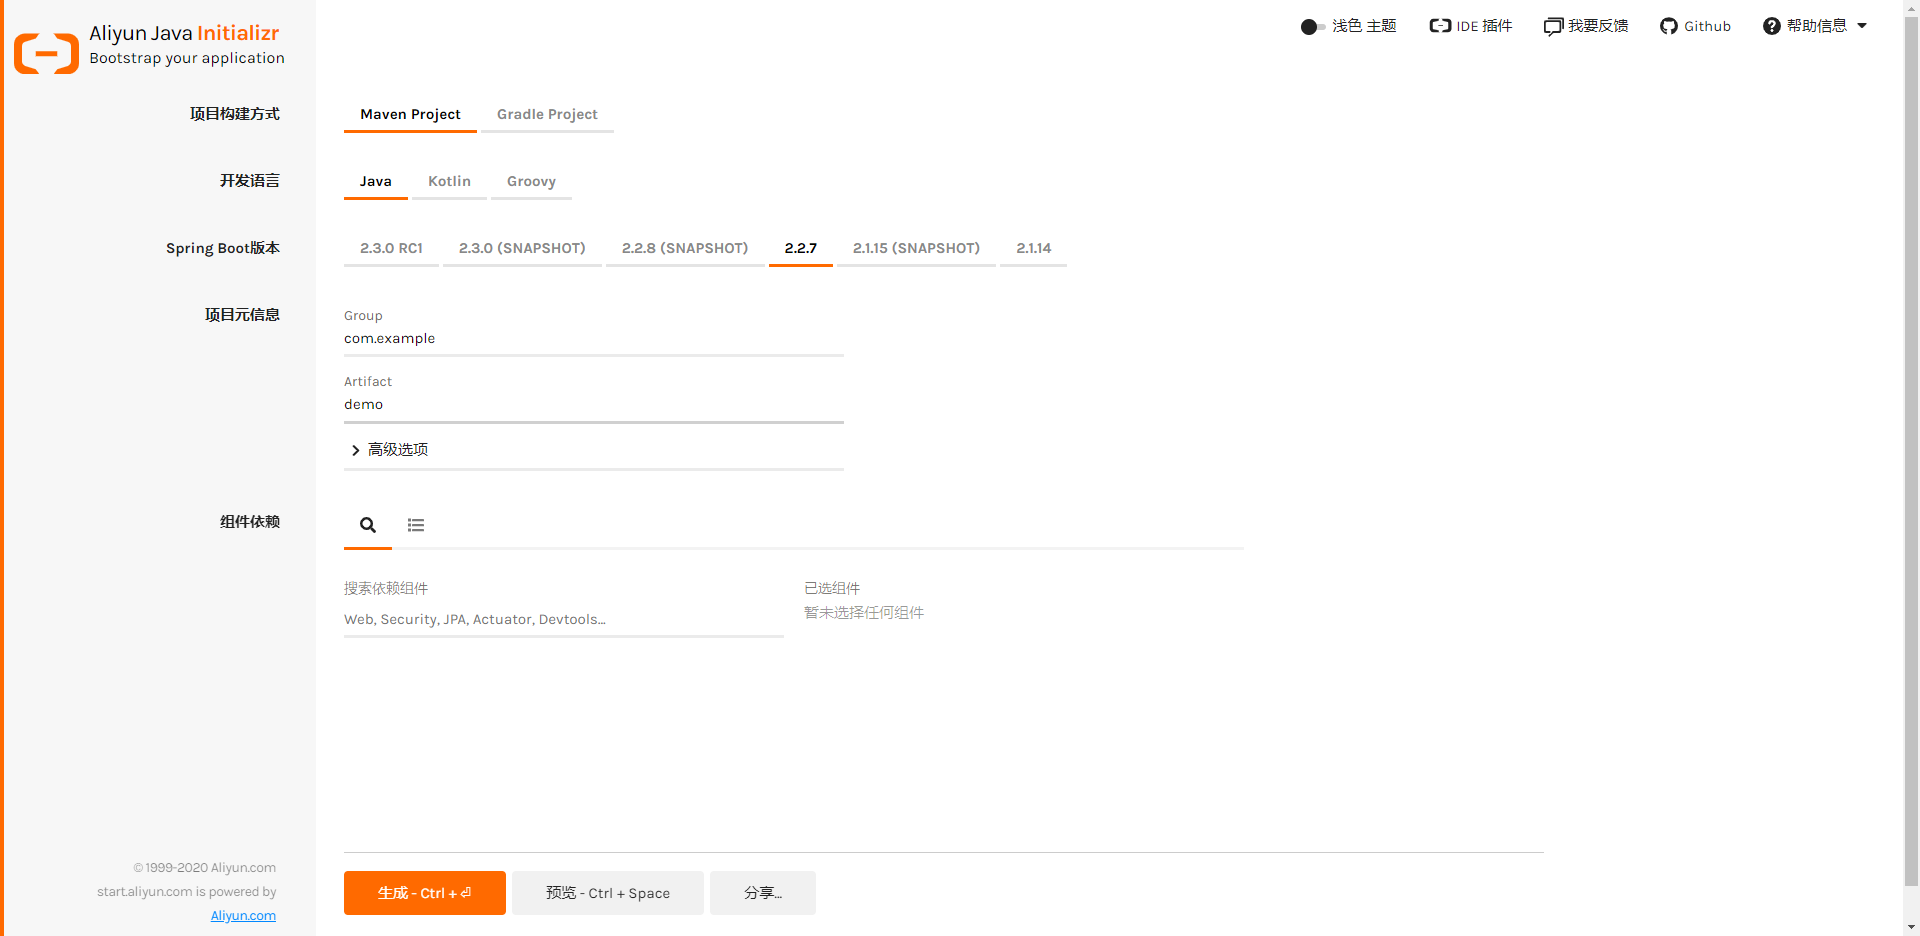Open the 帮助信息 dropdown arrow
This screenshot has width=1920, height=936.
pos(1862,26)
